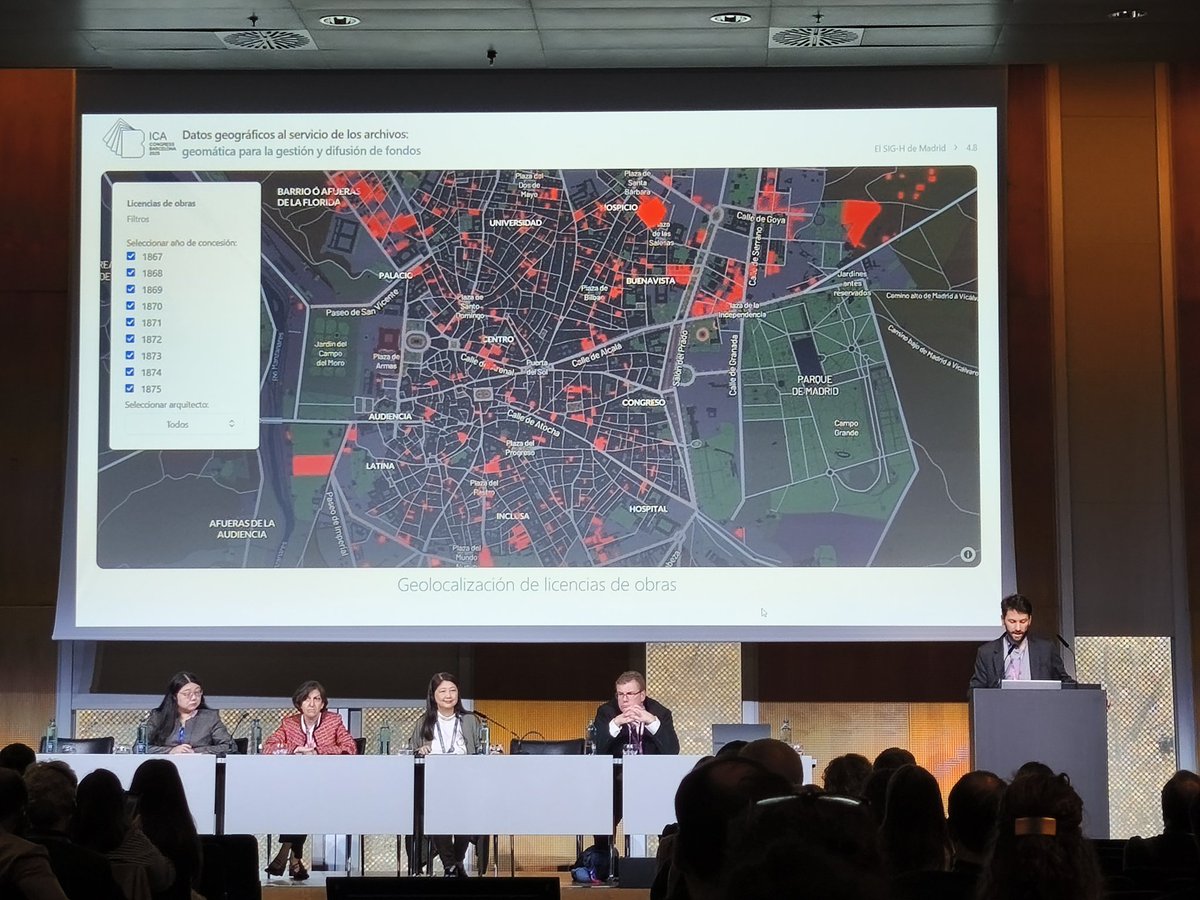Uncheck the 1867 year checkbox
Screen dimensions: 1200x900
[x=131, y=256]
